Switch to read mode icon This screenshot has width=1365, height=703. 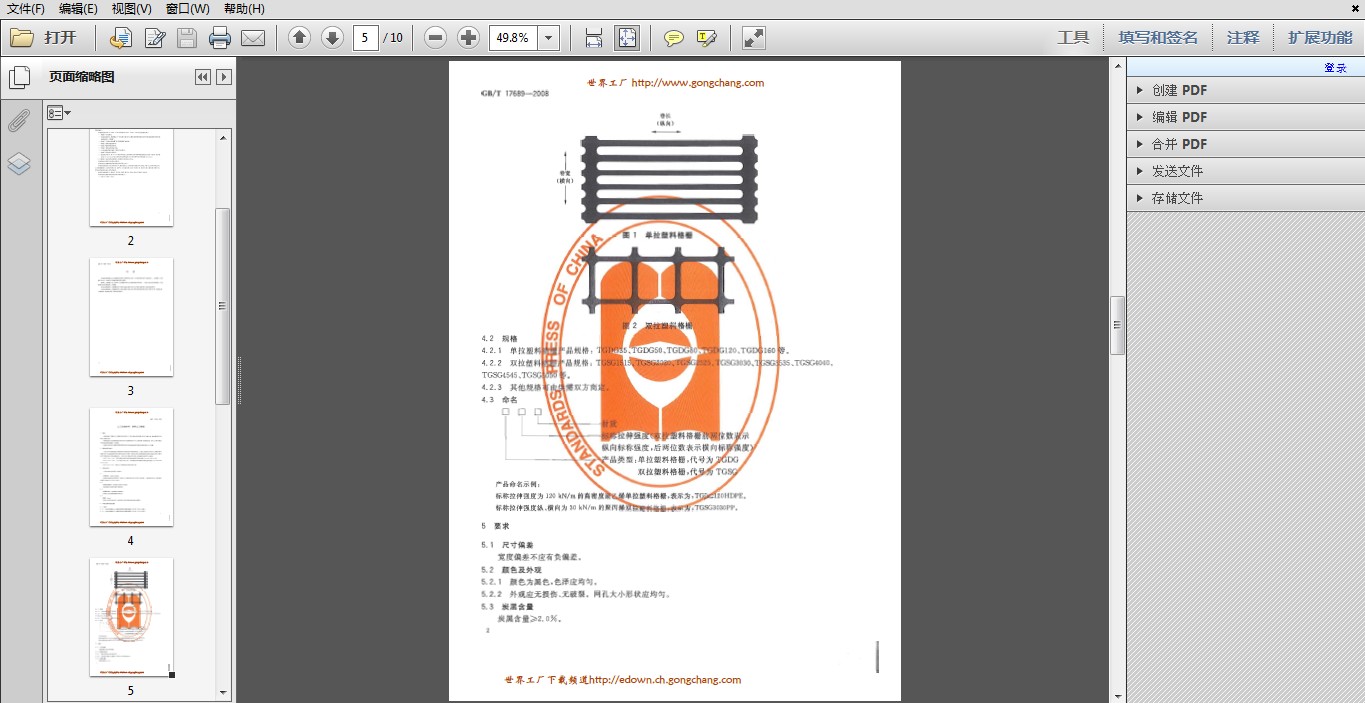point(754,38)
